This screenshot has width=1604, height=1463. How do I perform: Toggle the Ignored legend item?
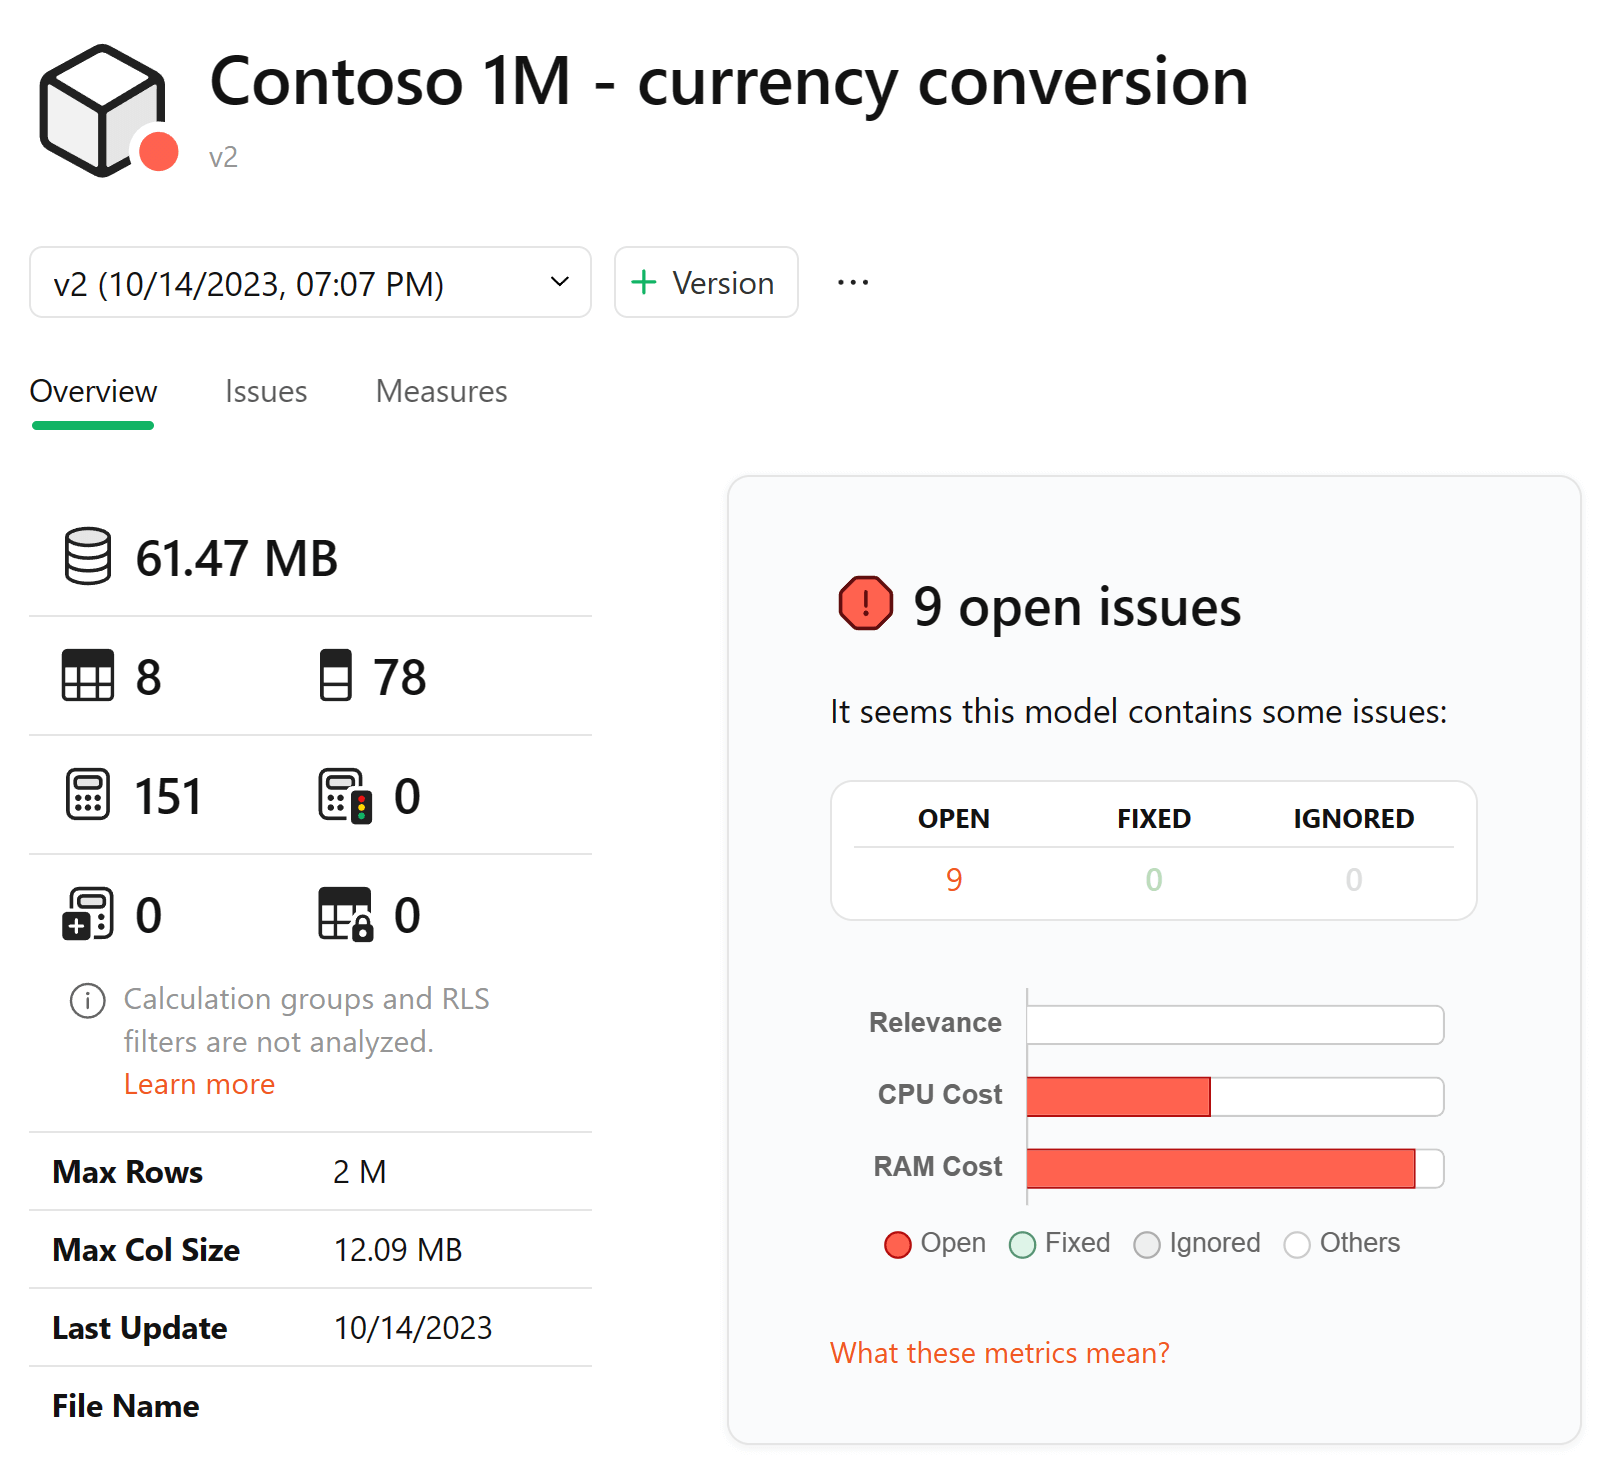pos(1197,1243)
